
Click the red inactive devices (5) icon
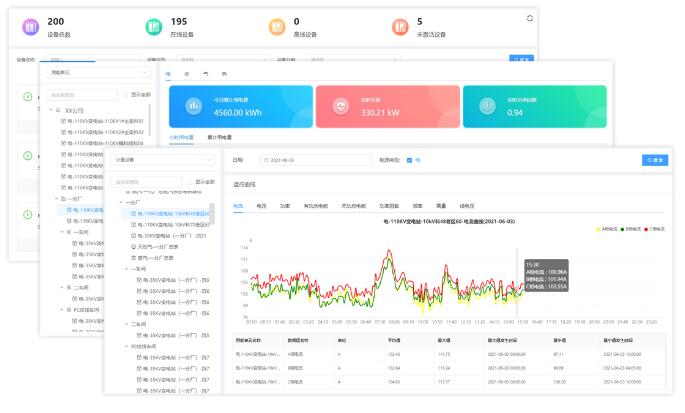click(x=400, y=26)
